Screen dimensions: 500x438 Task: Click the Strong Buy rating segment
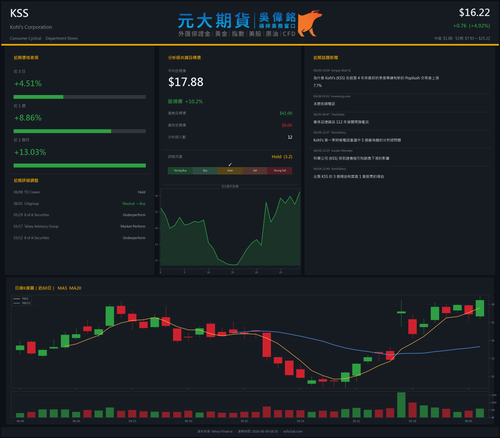[x=180, y=171]
